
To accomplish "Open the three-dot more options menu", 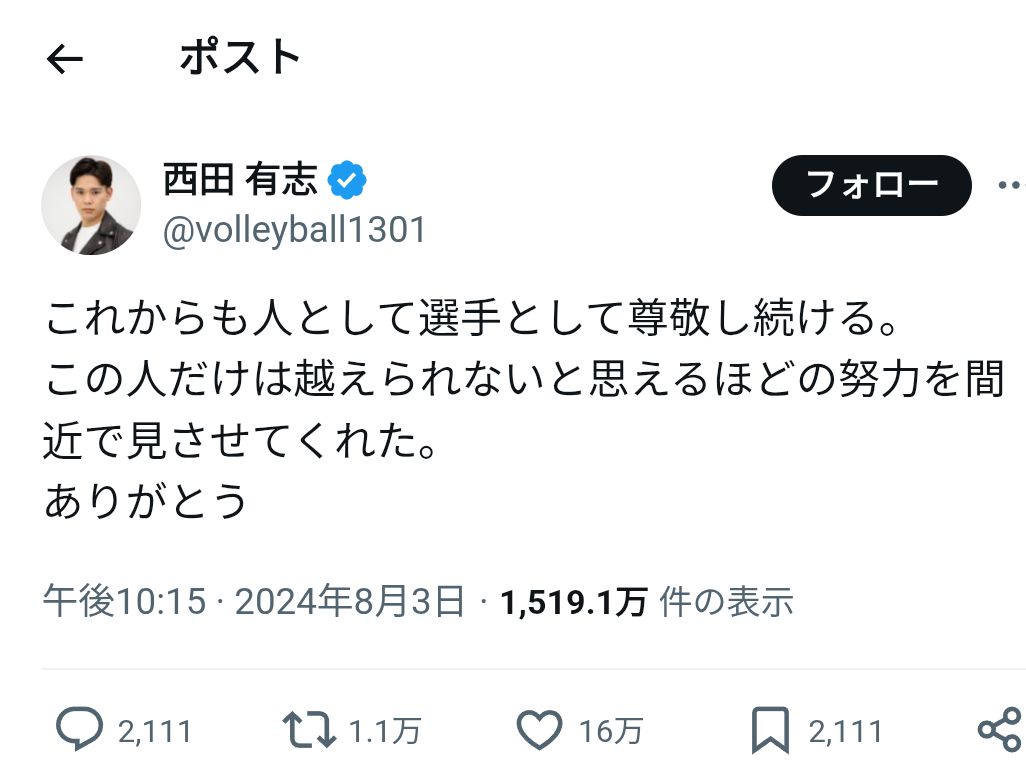I will pos(1010,185).
